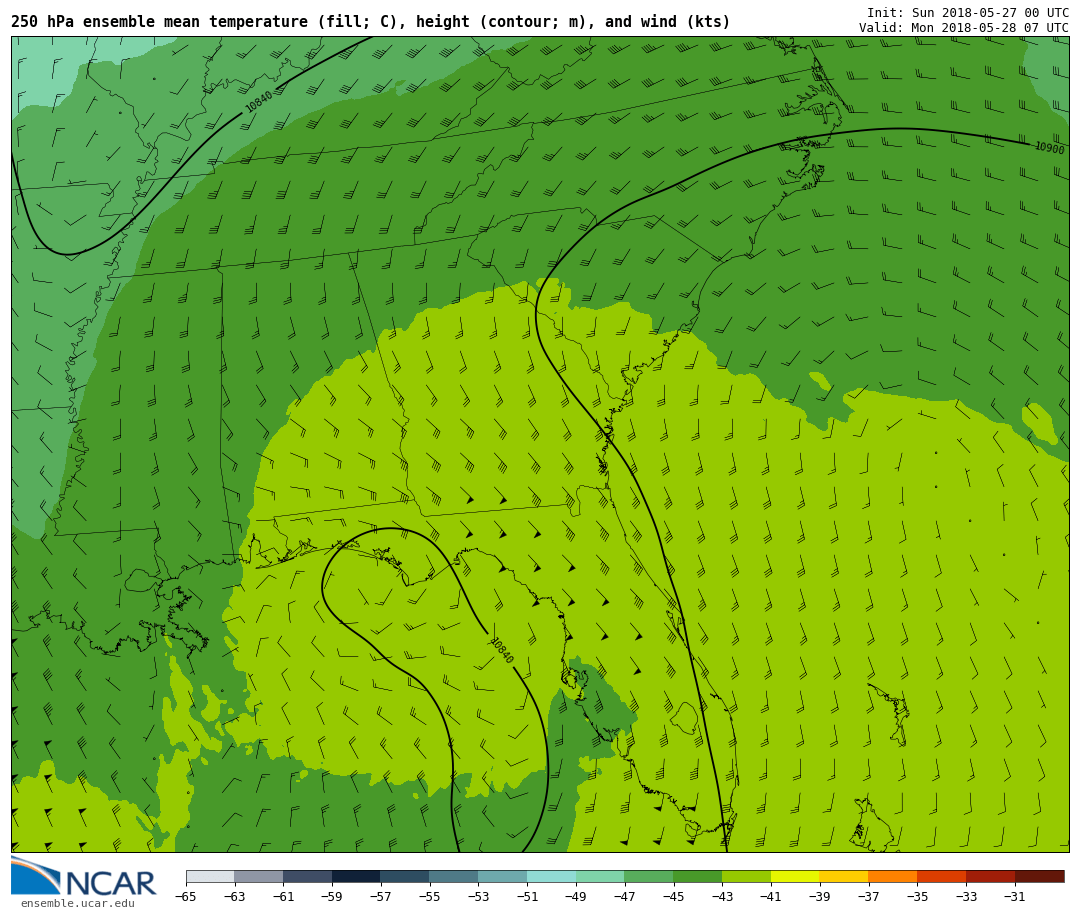Open the ensemble.ucar.edu link text
The image size is (1080, 915).
[78, 903]
